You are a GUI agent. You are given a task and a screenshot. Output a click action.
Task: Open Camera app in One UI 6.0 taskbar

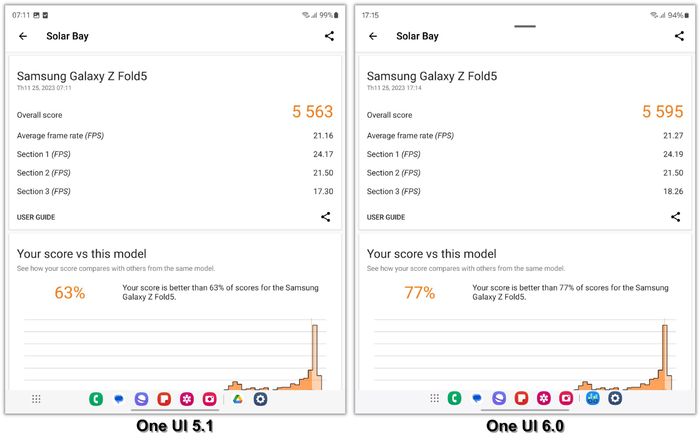[566, 398]
